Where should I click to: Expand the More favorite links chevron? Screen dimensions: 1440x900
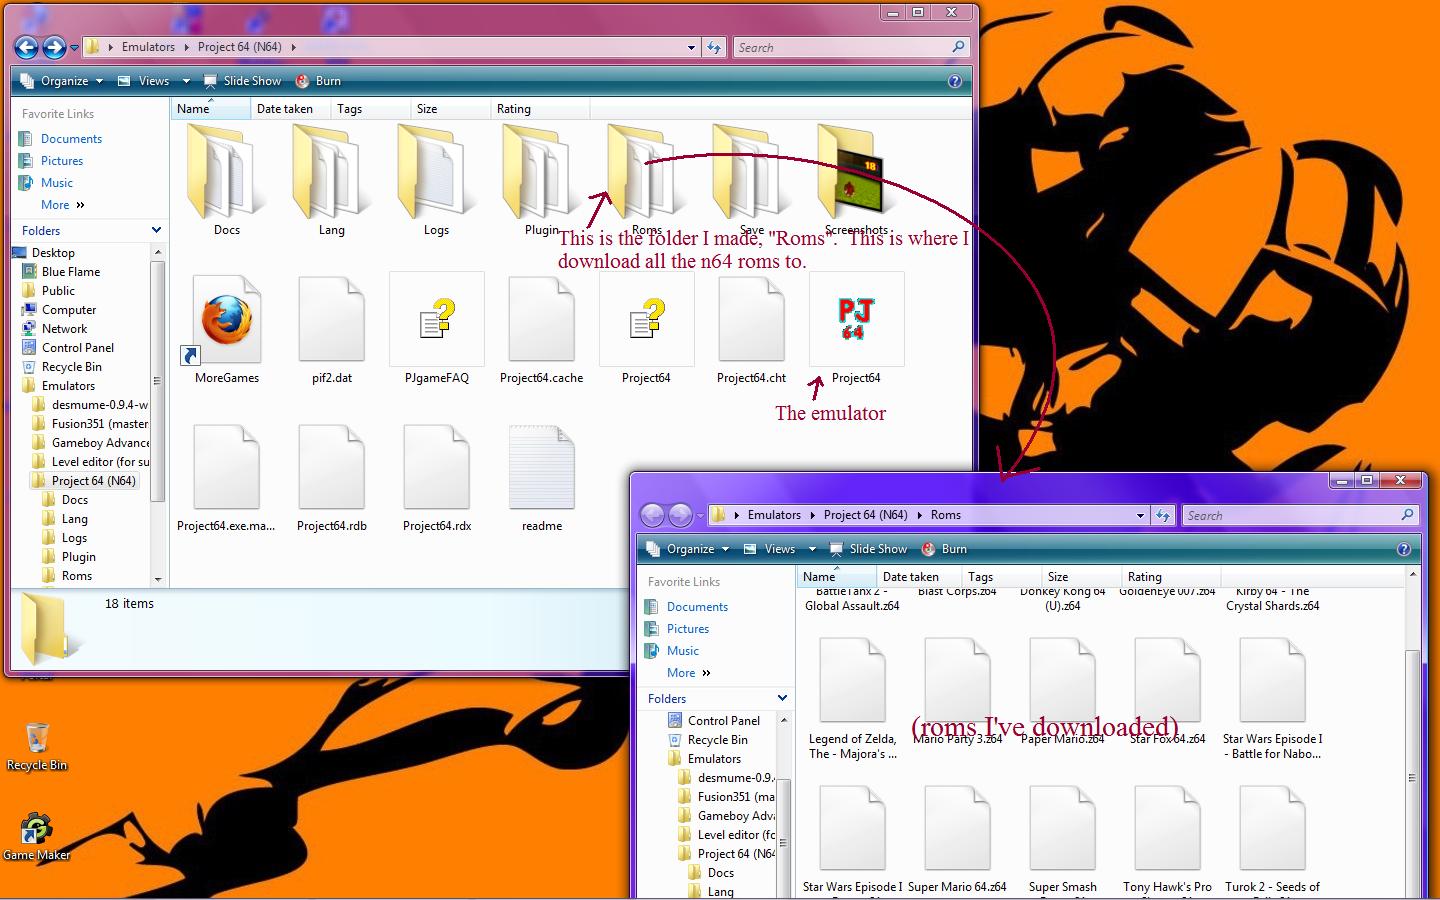pyautogui.click(x=80, y=205)
